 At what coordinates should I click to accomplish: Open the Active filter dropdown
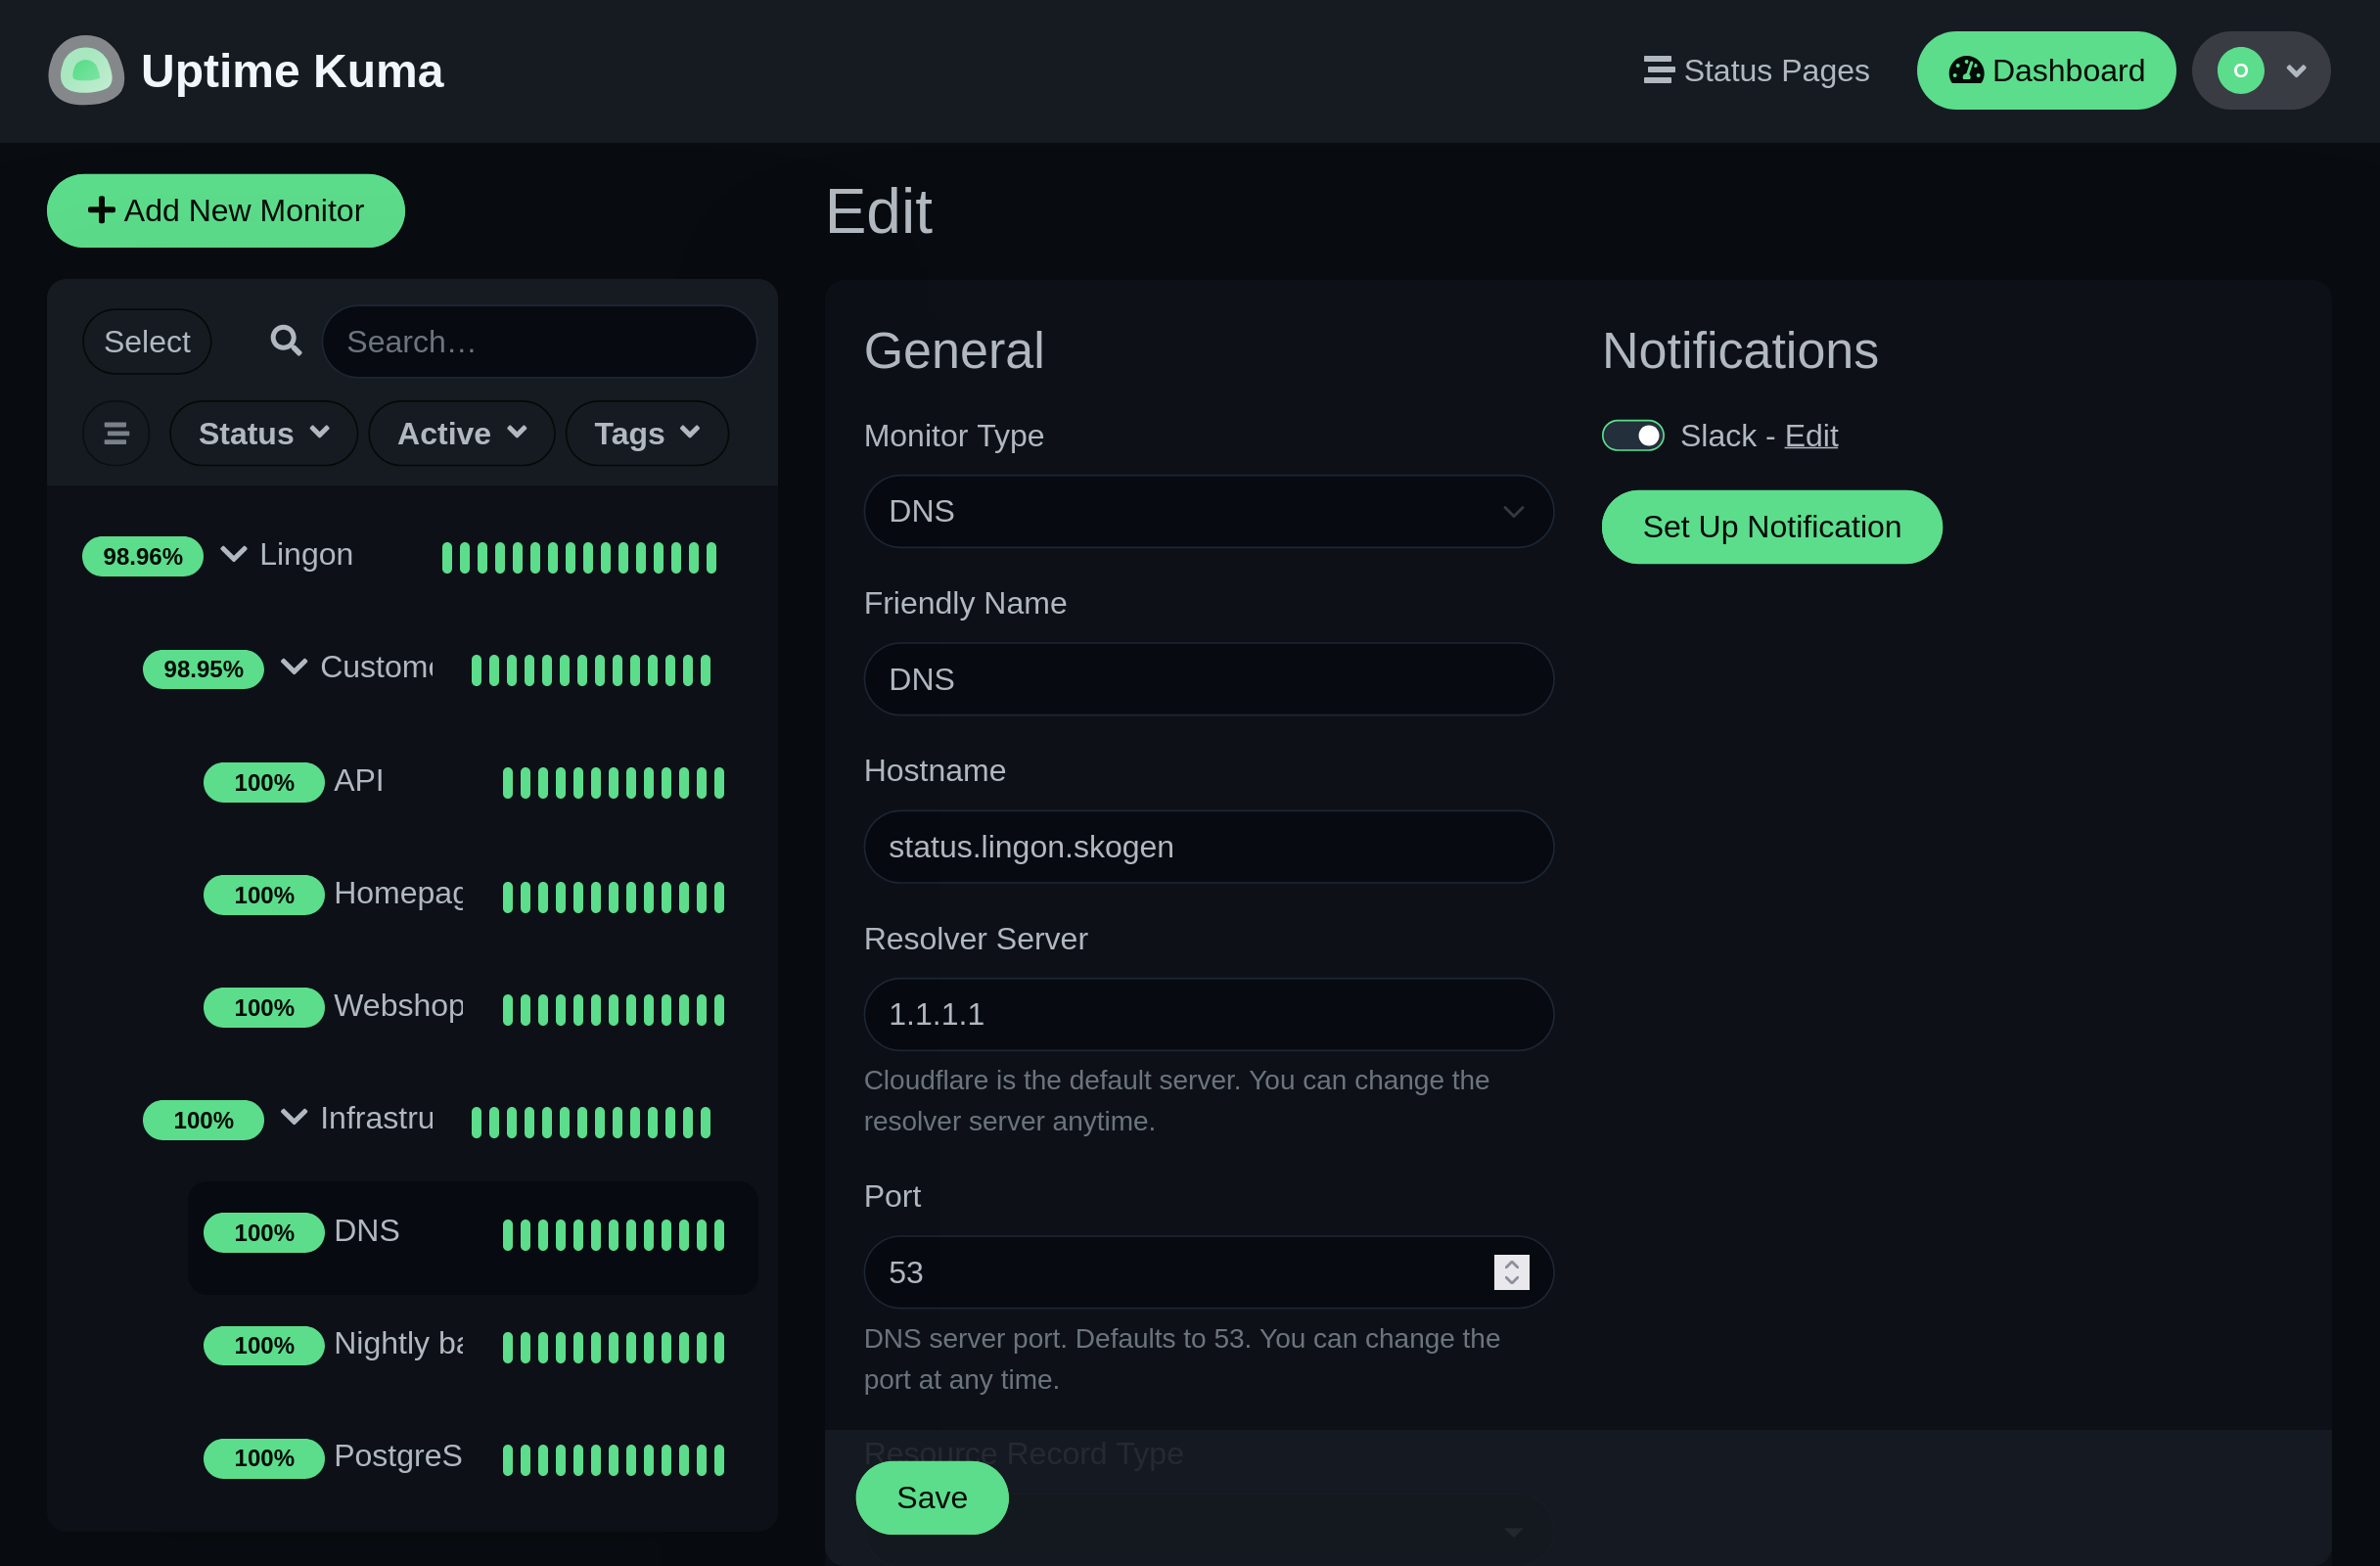pyautogui.click(x=462, y=434)
